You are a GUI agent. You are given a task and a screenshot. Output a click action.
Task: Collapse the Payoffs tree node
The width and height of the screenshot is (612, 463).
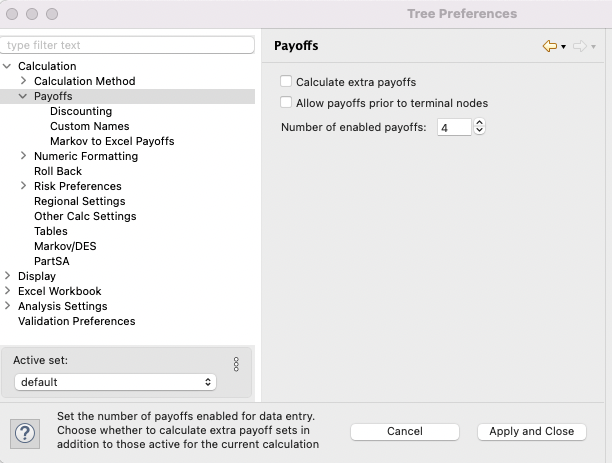tap(23, 96)
